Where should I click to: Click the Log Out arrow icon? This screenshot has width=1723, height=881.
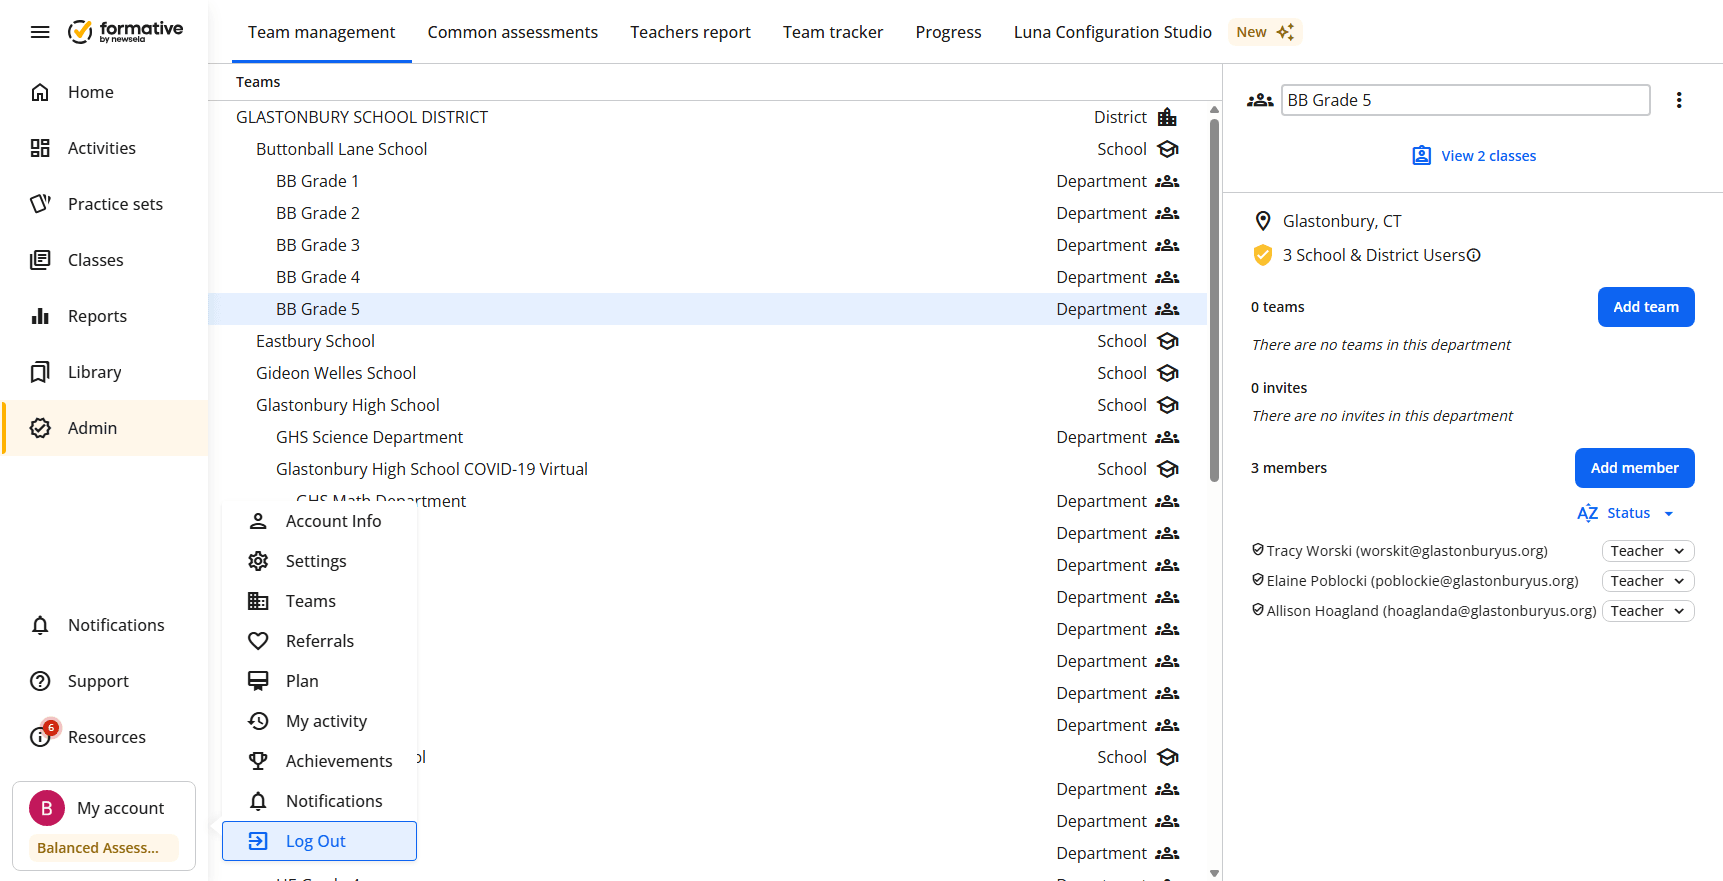coord(258,841)
